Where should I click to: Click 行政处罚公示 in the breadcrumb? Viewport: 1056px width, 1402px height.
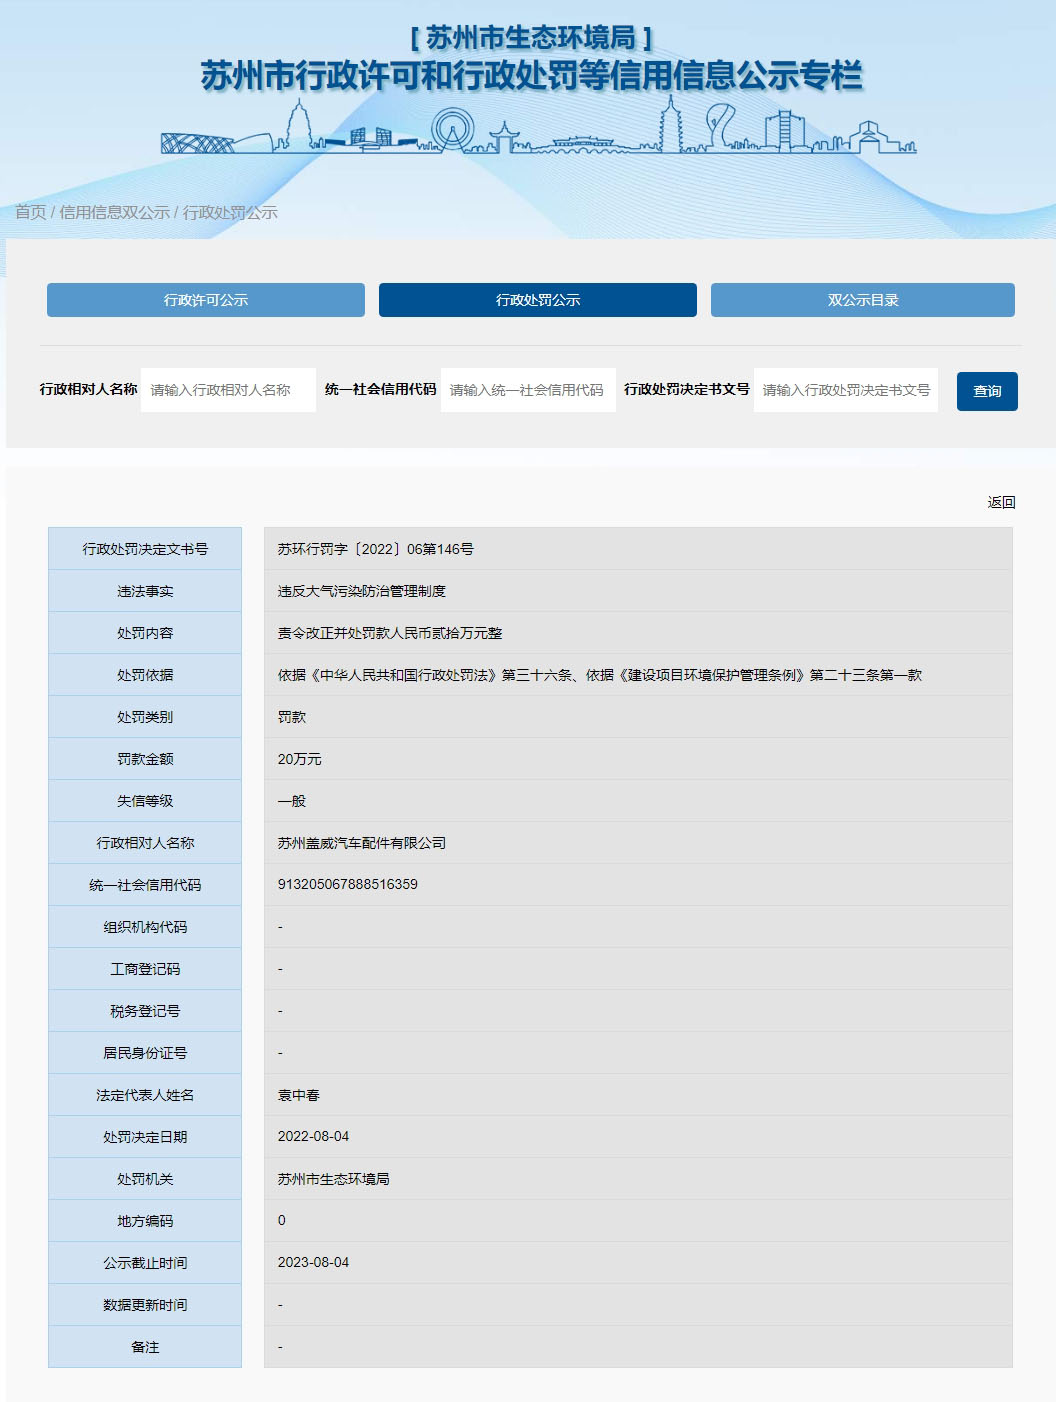tap(230, 212)
